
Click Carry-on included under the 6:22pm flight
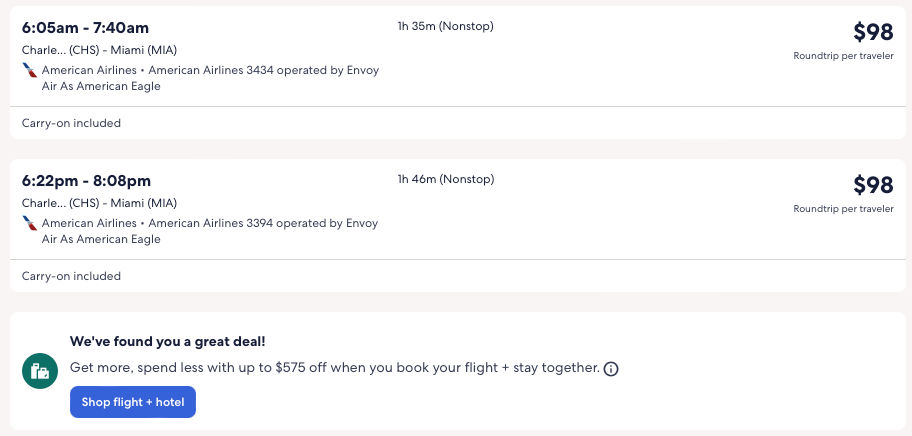click(71, 276)
